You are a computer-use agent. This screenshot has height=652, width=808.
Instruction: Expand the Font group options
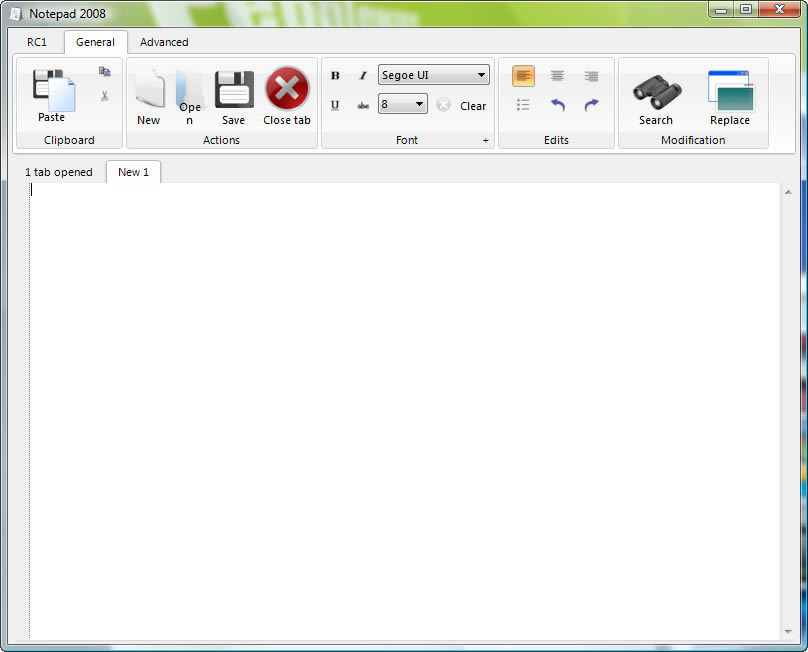(x=486, y=141)
